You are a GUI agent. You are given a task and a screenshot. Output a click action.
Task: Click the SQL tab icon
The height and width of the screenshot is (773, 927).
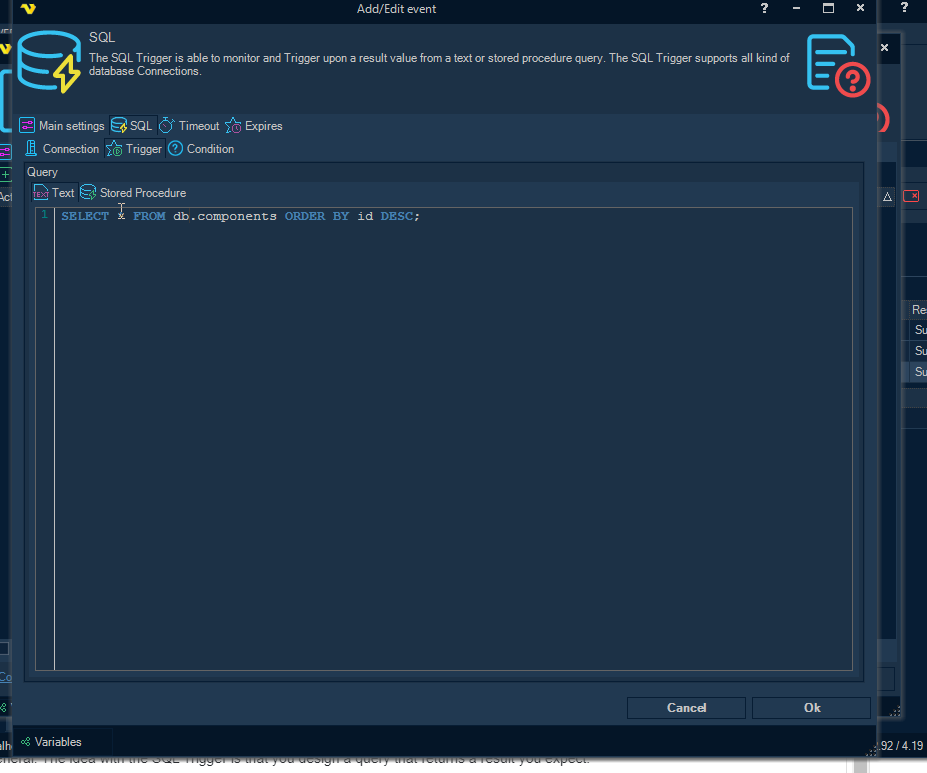pyautogui.click(x=119, y=126)
